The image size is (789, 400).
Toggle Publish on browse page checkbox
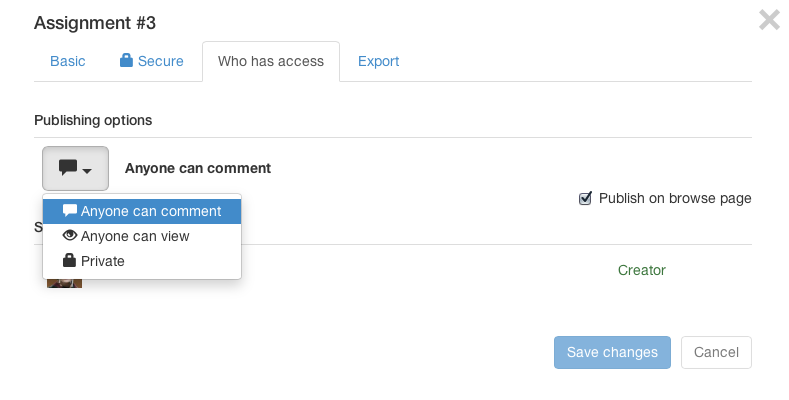pos(585,198)
